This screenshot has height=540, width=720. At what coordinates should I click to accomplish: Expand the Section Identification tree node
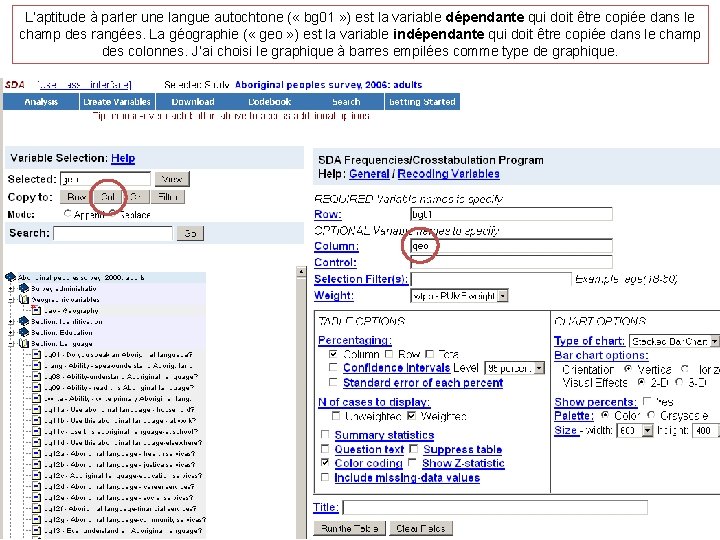(11, 321)
